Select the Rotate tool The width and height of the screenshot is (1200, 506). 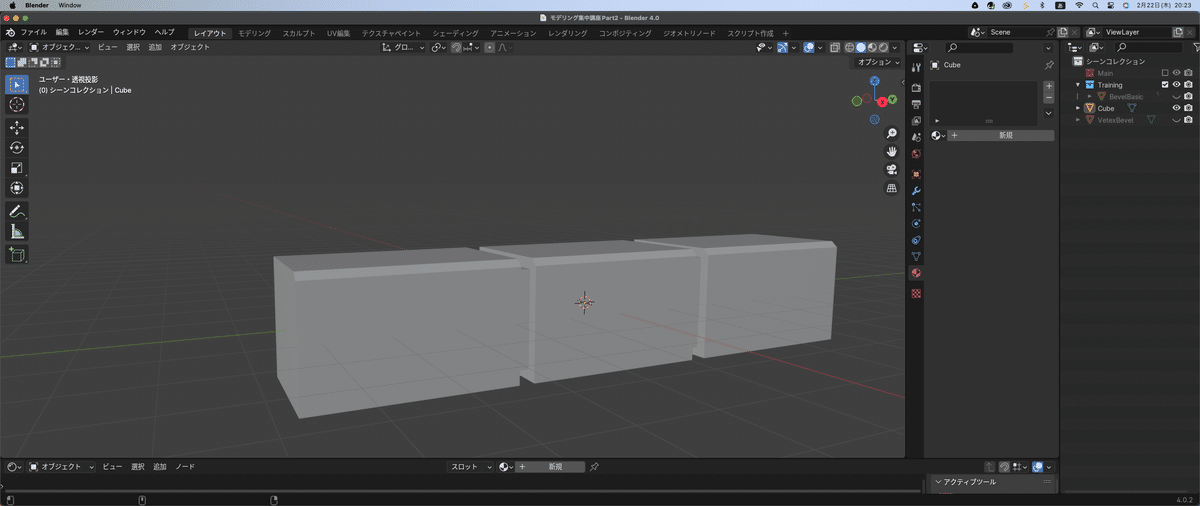tap(17, 148)
